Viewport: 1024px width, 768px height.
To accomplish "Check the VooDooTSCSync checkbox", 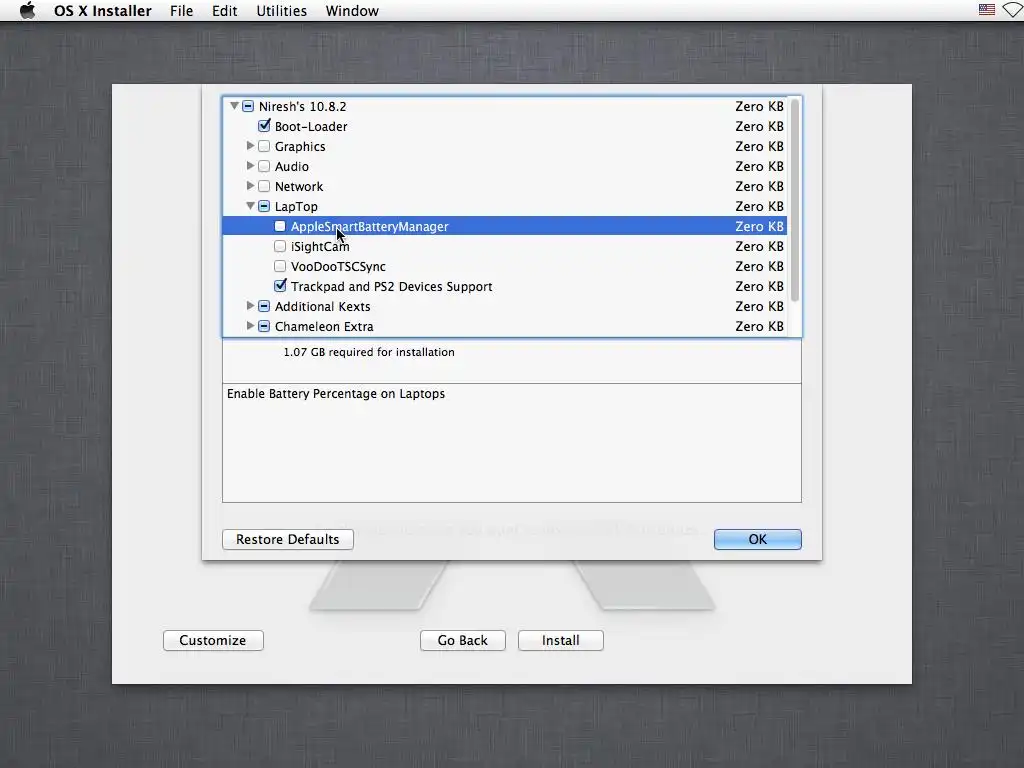I will (280, 266).
